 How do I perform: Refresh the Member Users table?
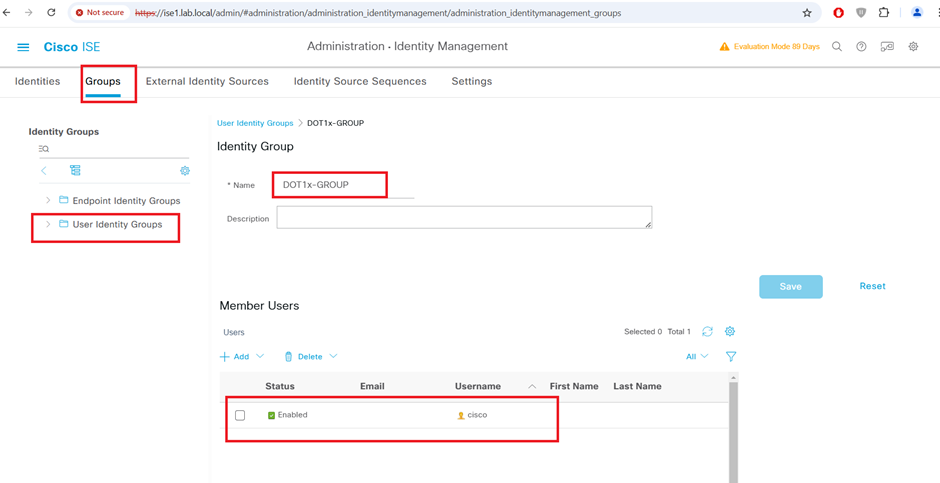click(707, 332)
